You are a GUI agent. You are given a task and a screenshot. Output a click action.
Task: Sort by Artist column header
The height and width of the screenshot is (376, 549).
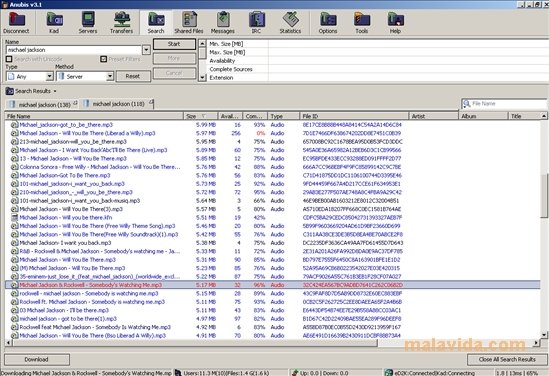(x=433, y=116)
